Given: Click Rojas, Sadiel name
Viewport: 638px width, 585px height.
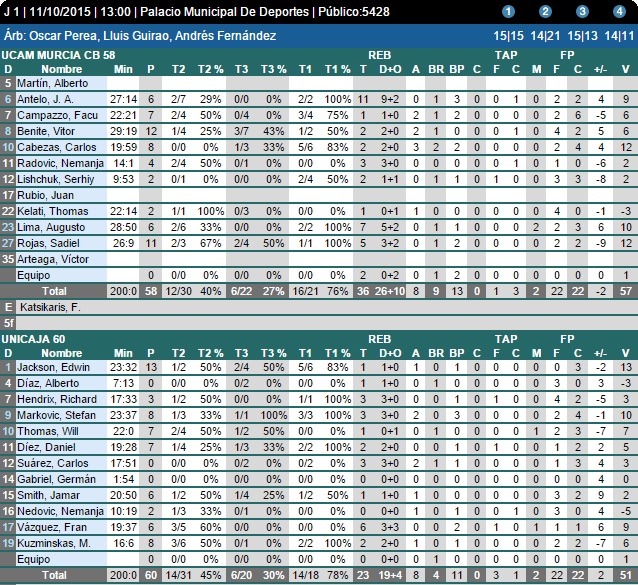Looking at the screenshot, I should (x=48, y=243).
